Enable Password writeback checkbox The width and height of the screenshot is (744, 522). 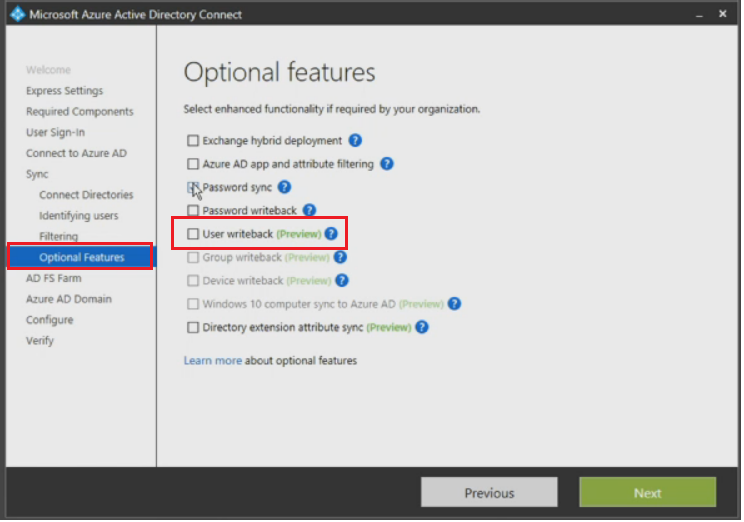point(193,210)
